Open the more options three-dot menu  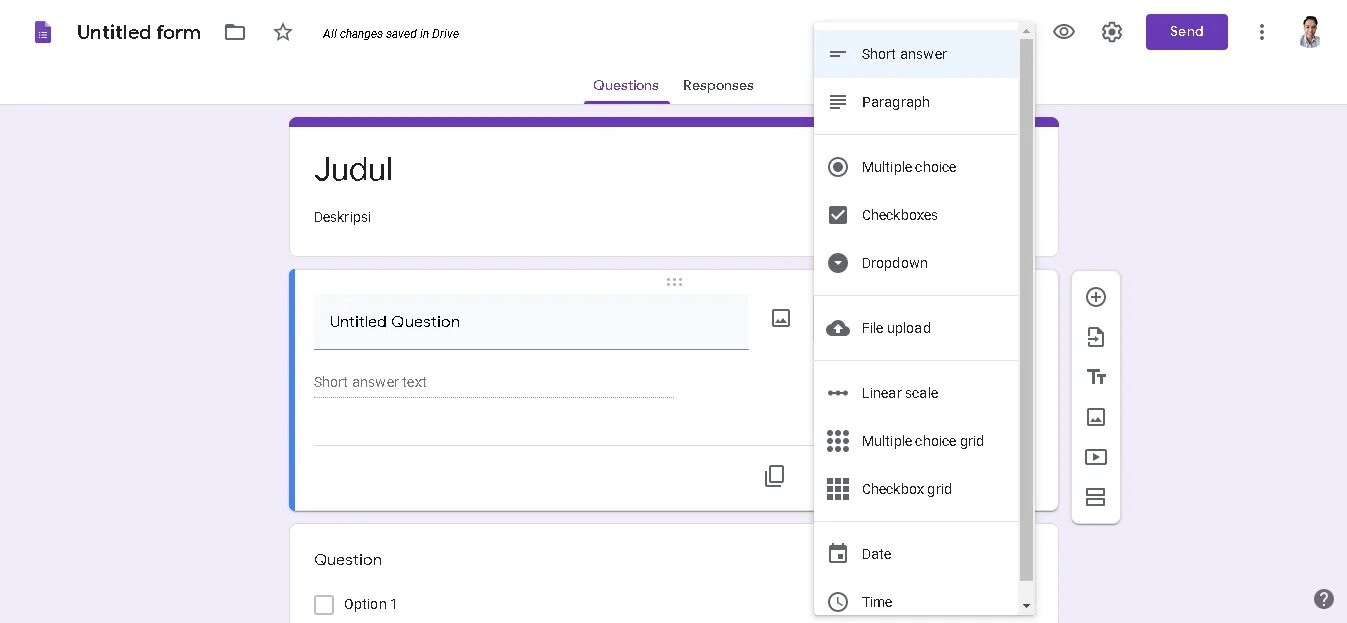point(1262,32)
